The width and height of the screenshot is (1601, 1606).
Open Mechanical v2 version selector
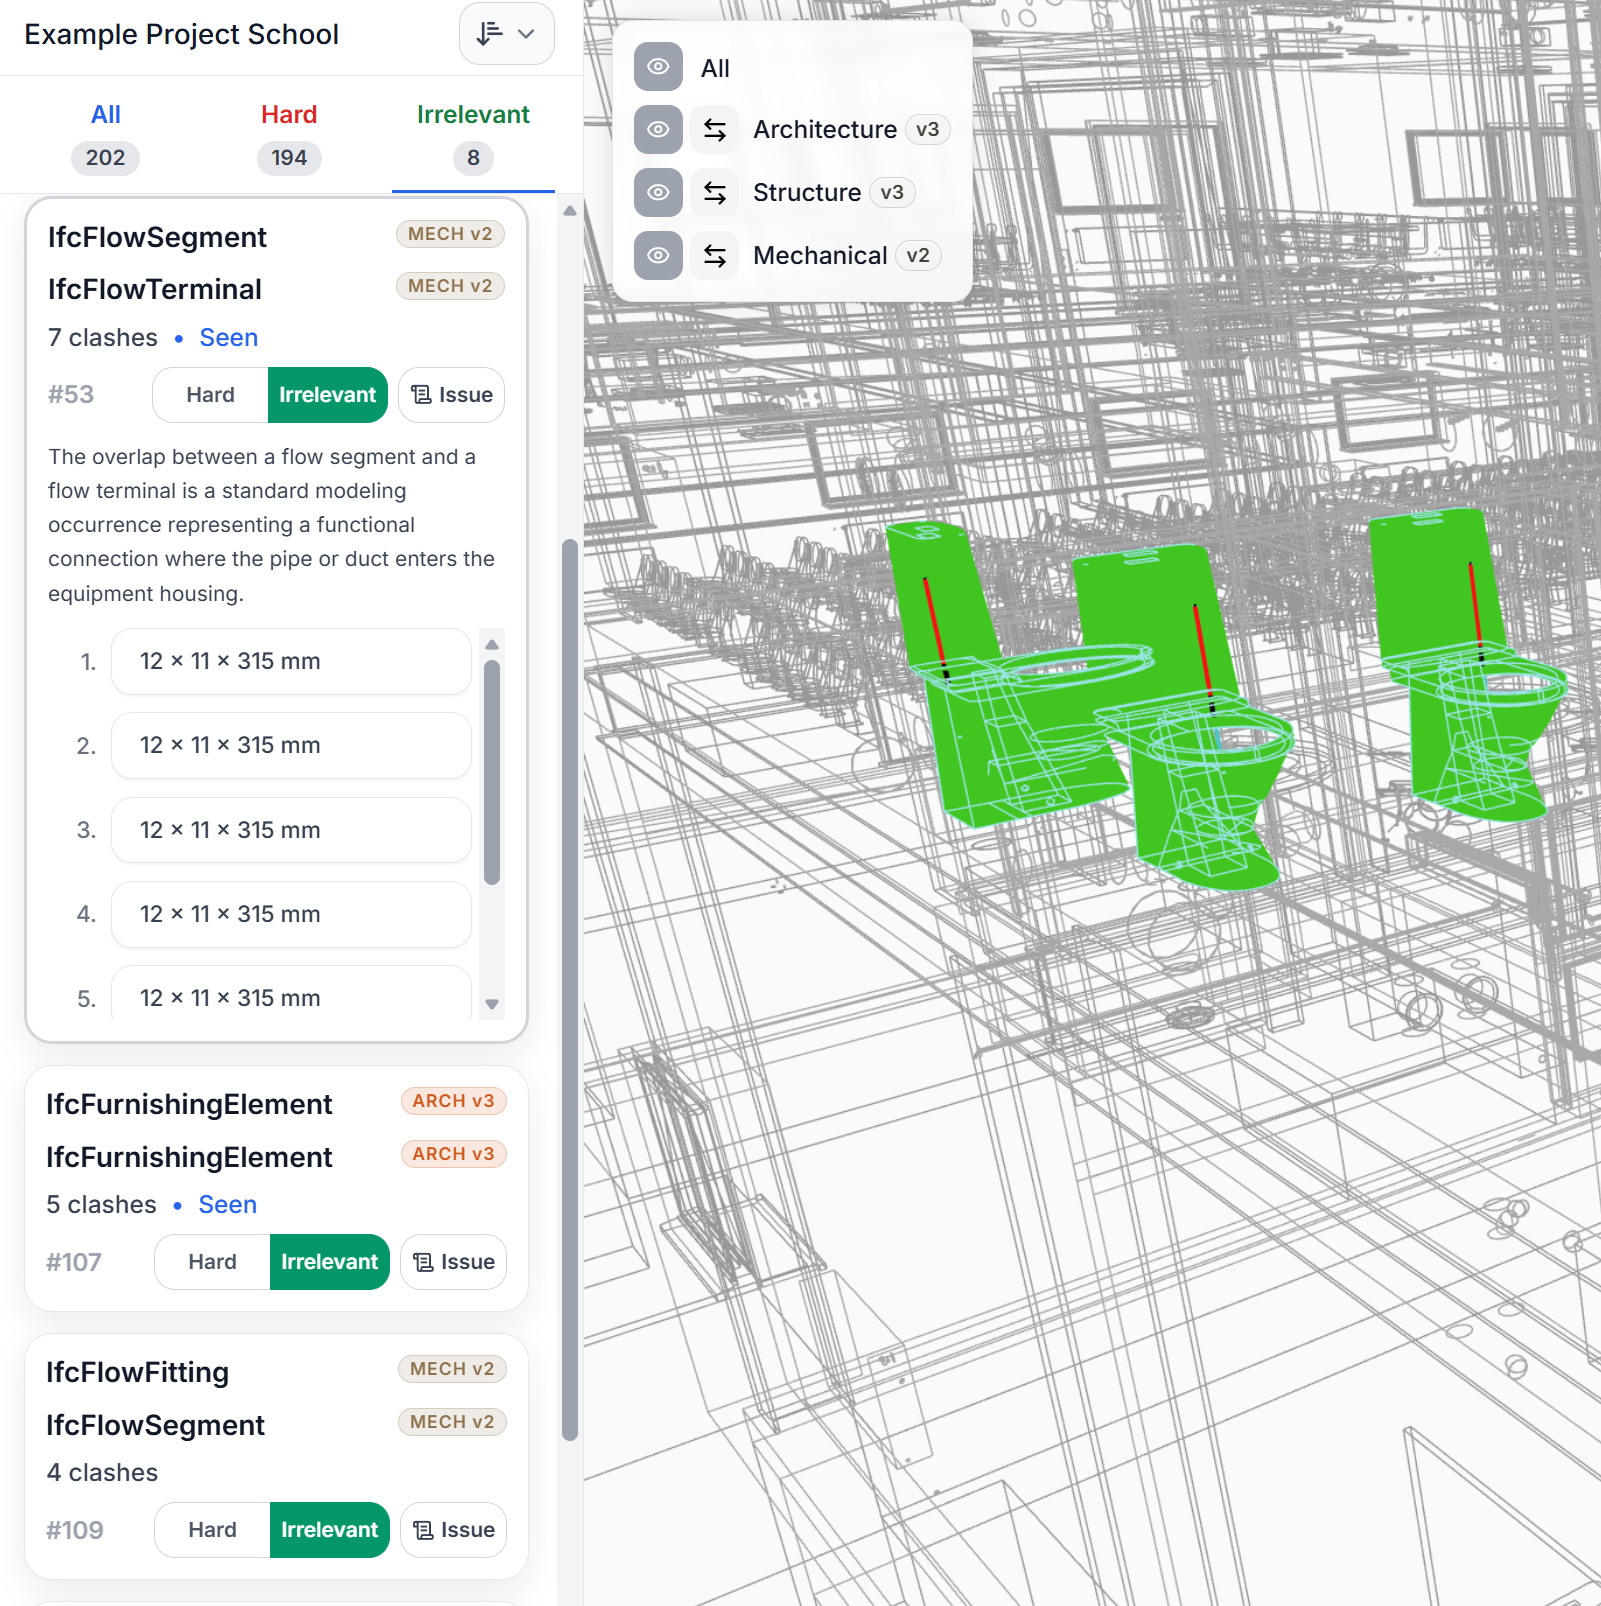click(x=917, y=256)
